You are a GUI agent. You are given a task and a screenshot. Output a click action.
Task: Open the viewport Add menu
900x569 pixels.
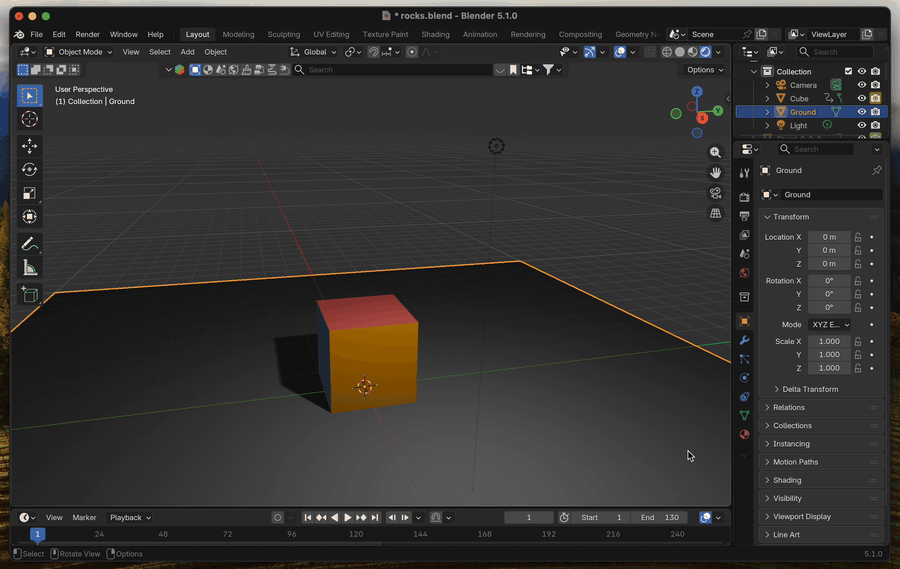pos(187,52)
